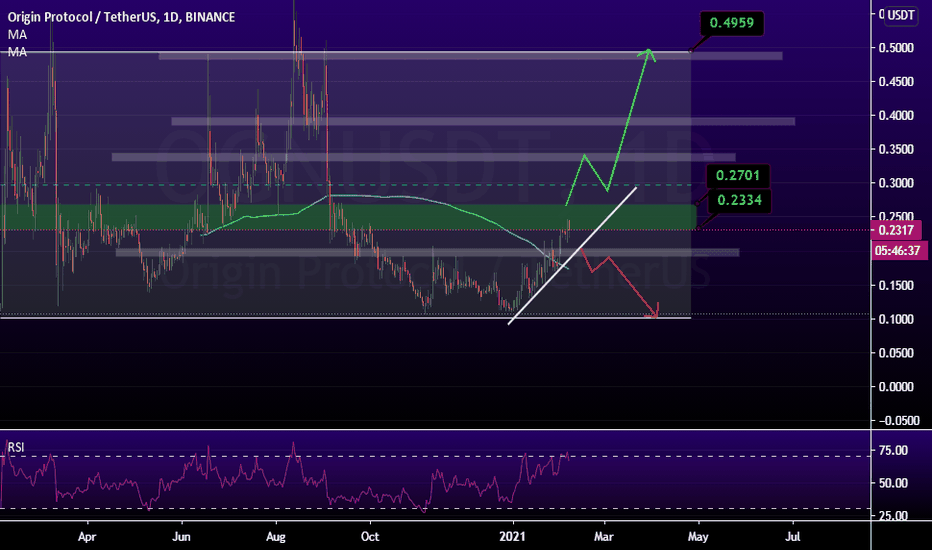The width and height of the screenshot is (932, 550).
Task: Click the 0.2701 price label
Action: pyautogui.click(x=738, y=175)
